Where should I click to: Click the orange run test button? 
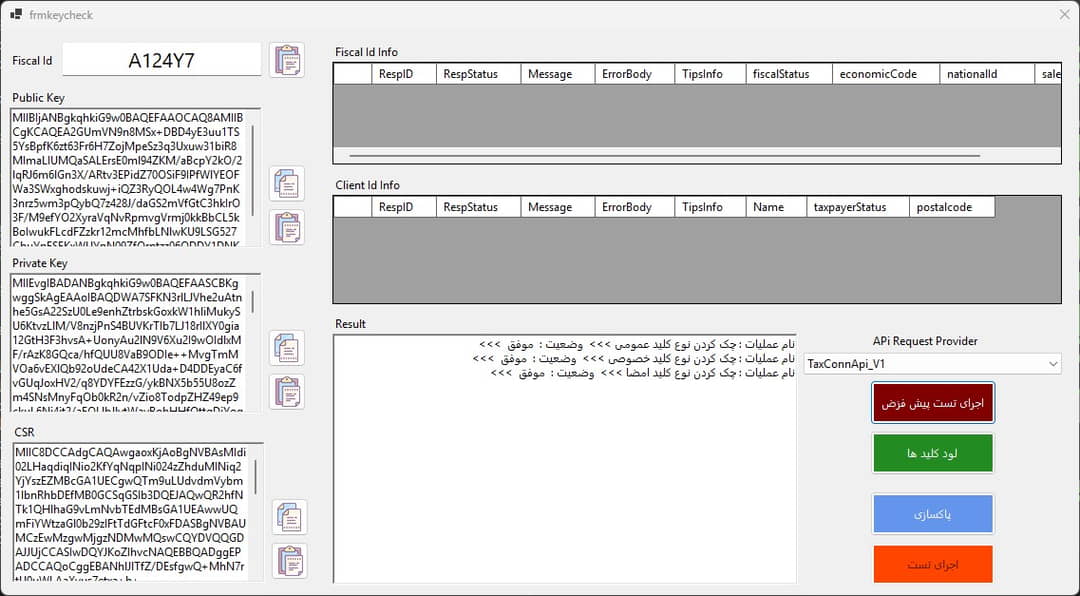(x=932, y=564)
